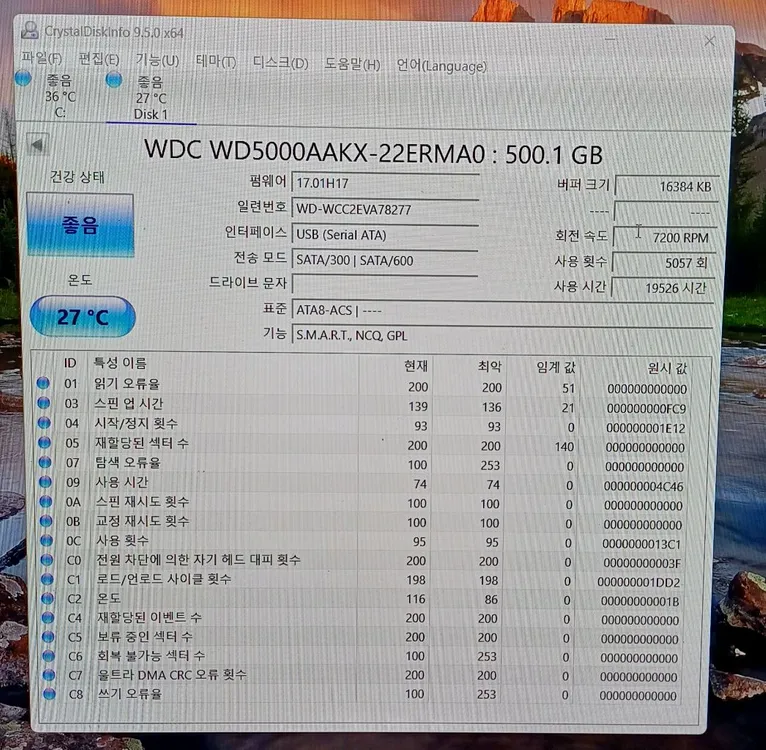The width and height of the screenshot is (766, 750).
Task: Click the status orb for attribute 01
Action: pos(43,383)
